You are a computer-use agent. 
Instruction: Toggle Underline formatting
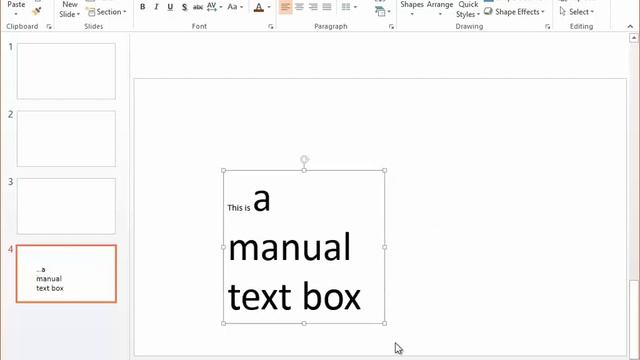pyautogui.click(x=170, y=7)
